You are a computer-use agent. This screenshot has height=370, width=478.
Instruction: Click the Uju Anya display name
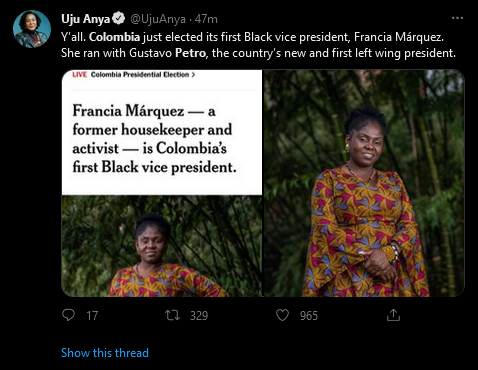click(85, 19)
